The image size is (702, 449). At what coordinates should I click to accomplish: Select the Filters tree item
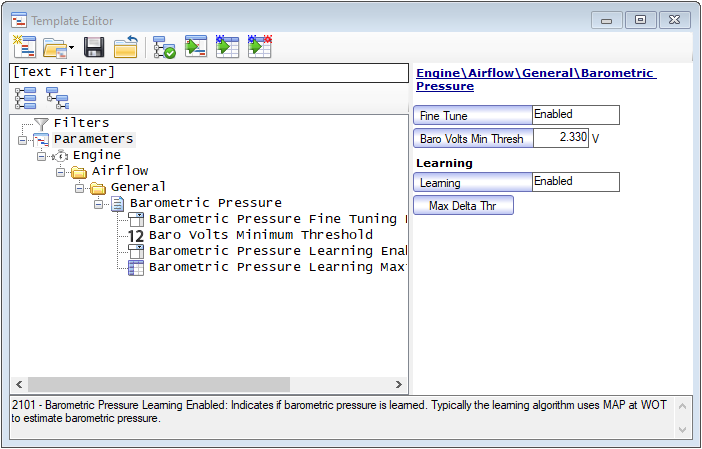(x=81, y=123)
